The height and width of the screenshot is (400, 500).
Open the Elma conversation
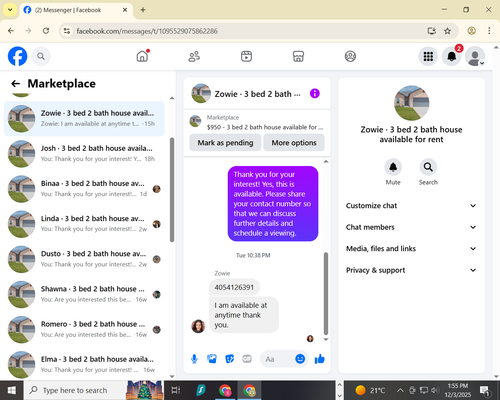pyautogui.click(x=84, y=364)
